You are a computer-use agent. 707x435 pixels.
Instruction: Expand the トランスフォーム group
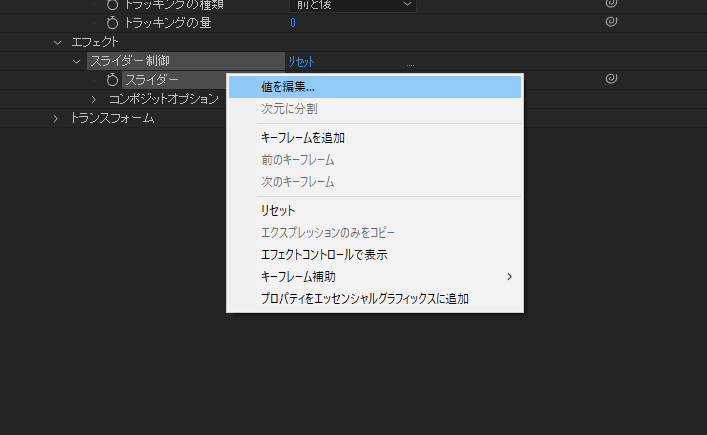click(x=55, y=119)
